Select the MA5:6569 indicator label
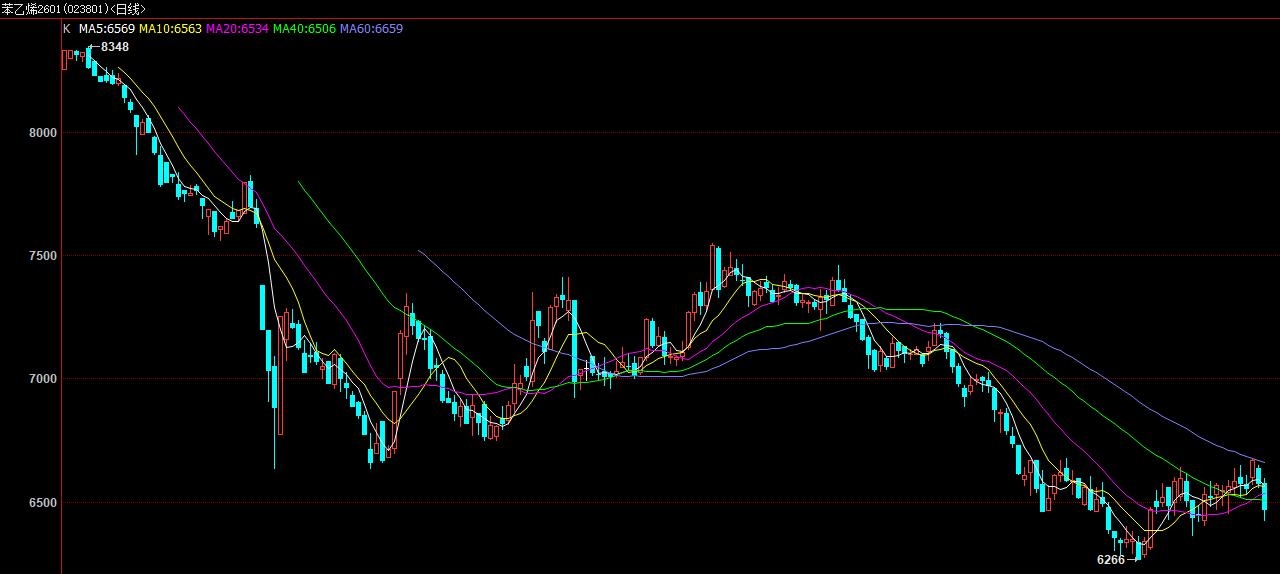Screen dimensions: 1280x574 coord(107,29)
